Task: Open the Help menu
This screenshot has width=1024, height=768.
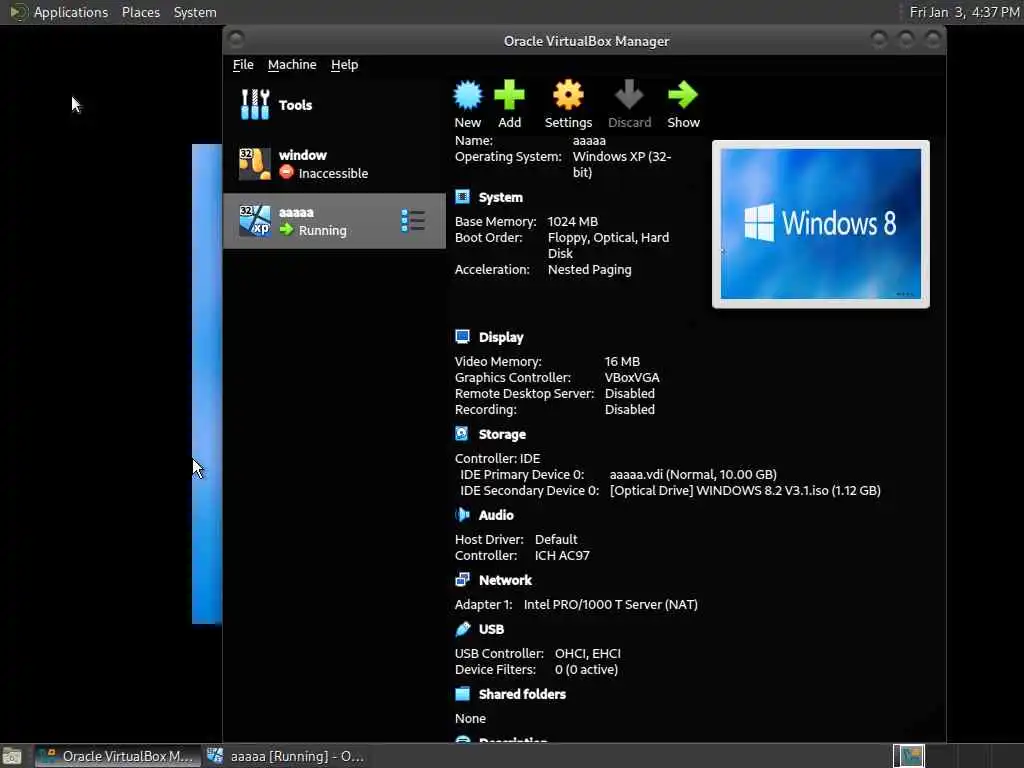Action: click(x=344, y=65)
